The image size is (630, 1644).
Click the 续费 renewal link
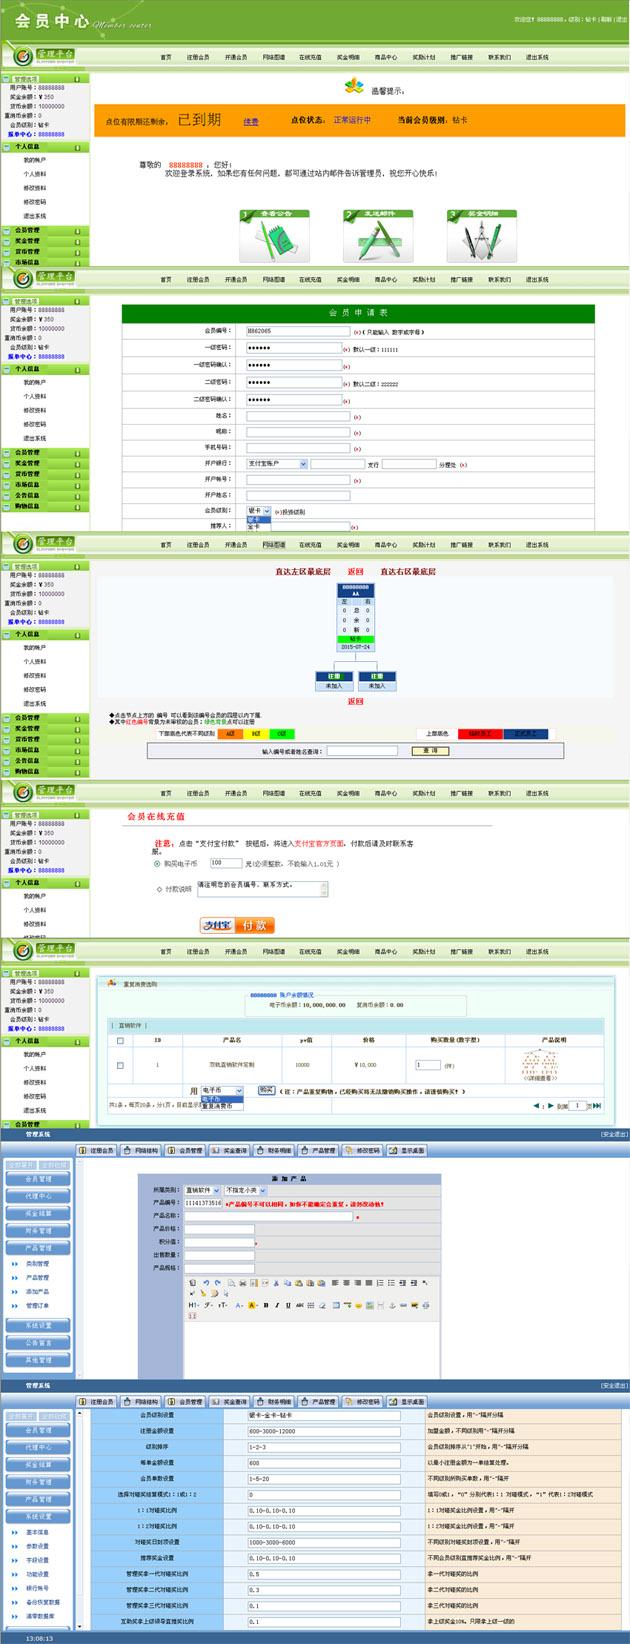tap(251, 121)
